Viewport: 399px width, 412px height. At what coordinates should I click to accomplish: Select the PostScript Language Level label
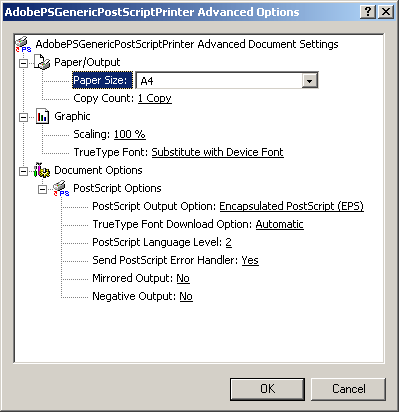pyautogui.click(x=157, y=242)
